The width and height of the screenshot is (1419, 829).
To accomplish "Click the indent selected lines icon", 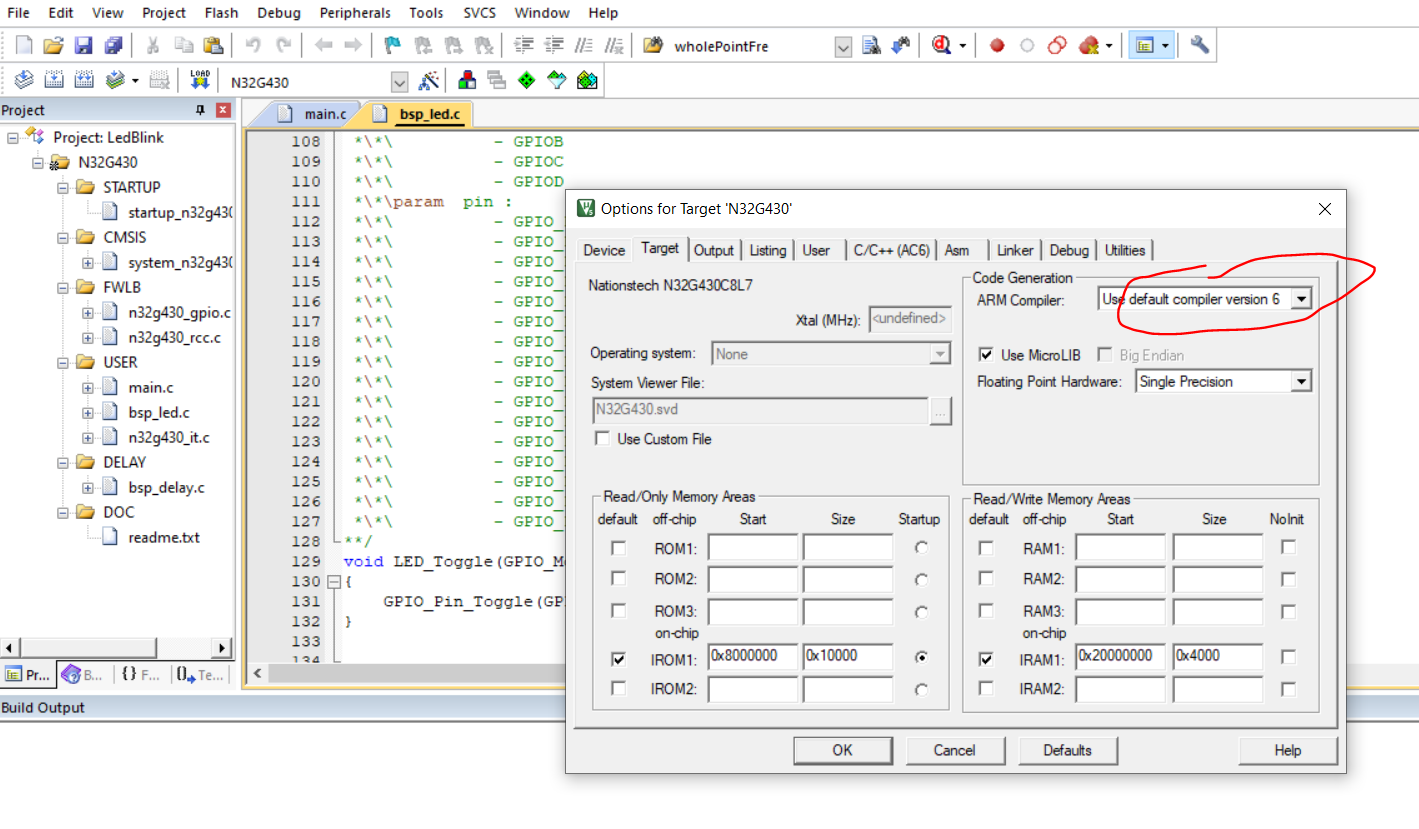I will tap(523, 45).
